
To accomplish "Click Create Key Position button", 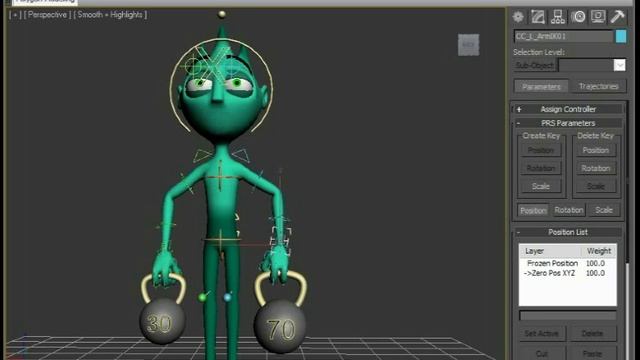I will 540,150.
